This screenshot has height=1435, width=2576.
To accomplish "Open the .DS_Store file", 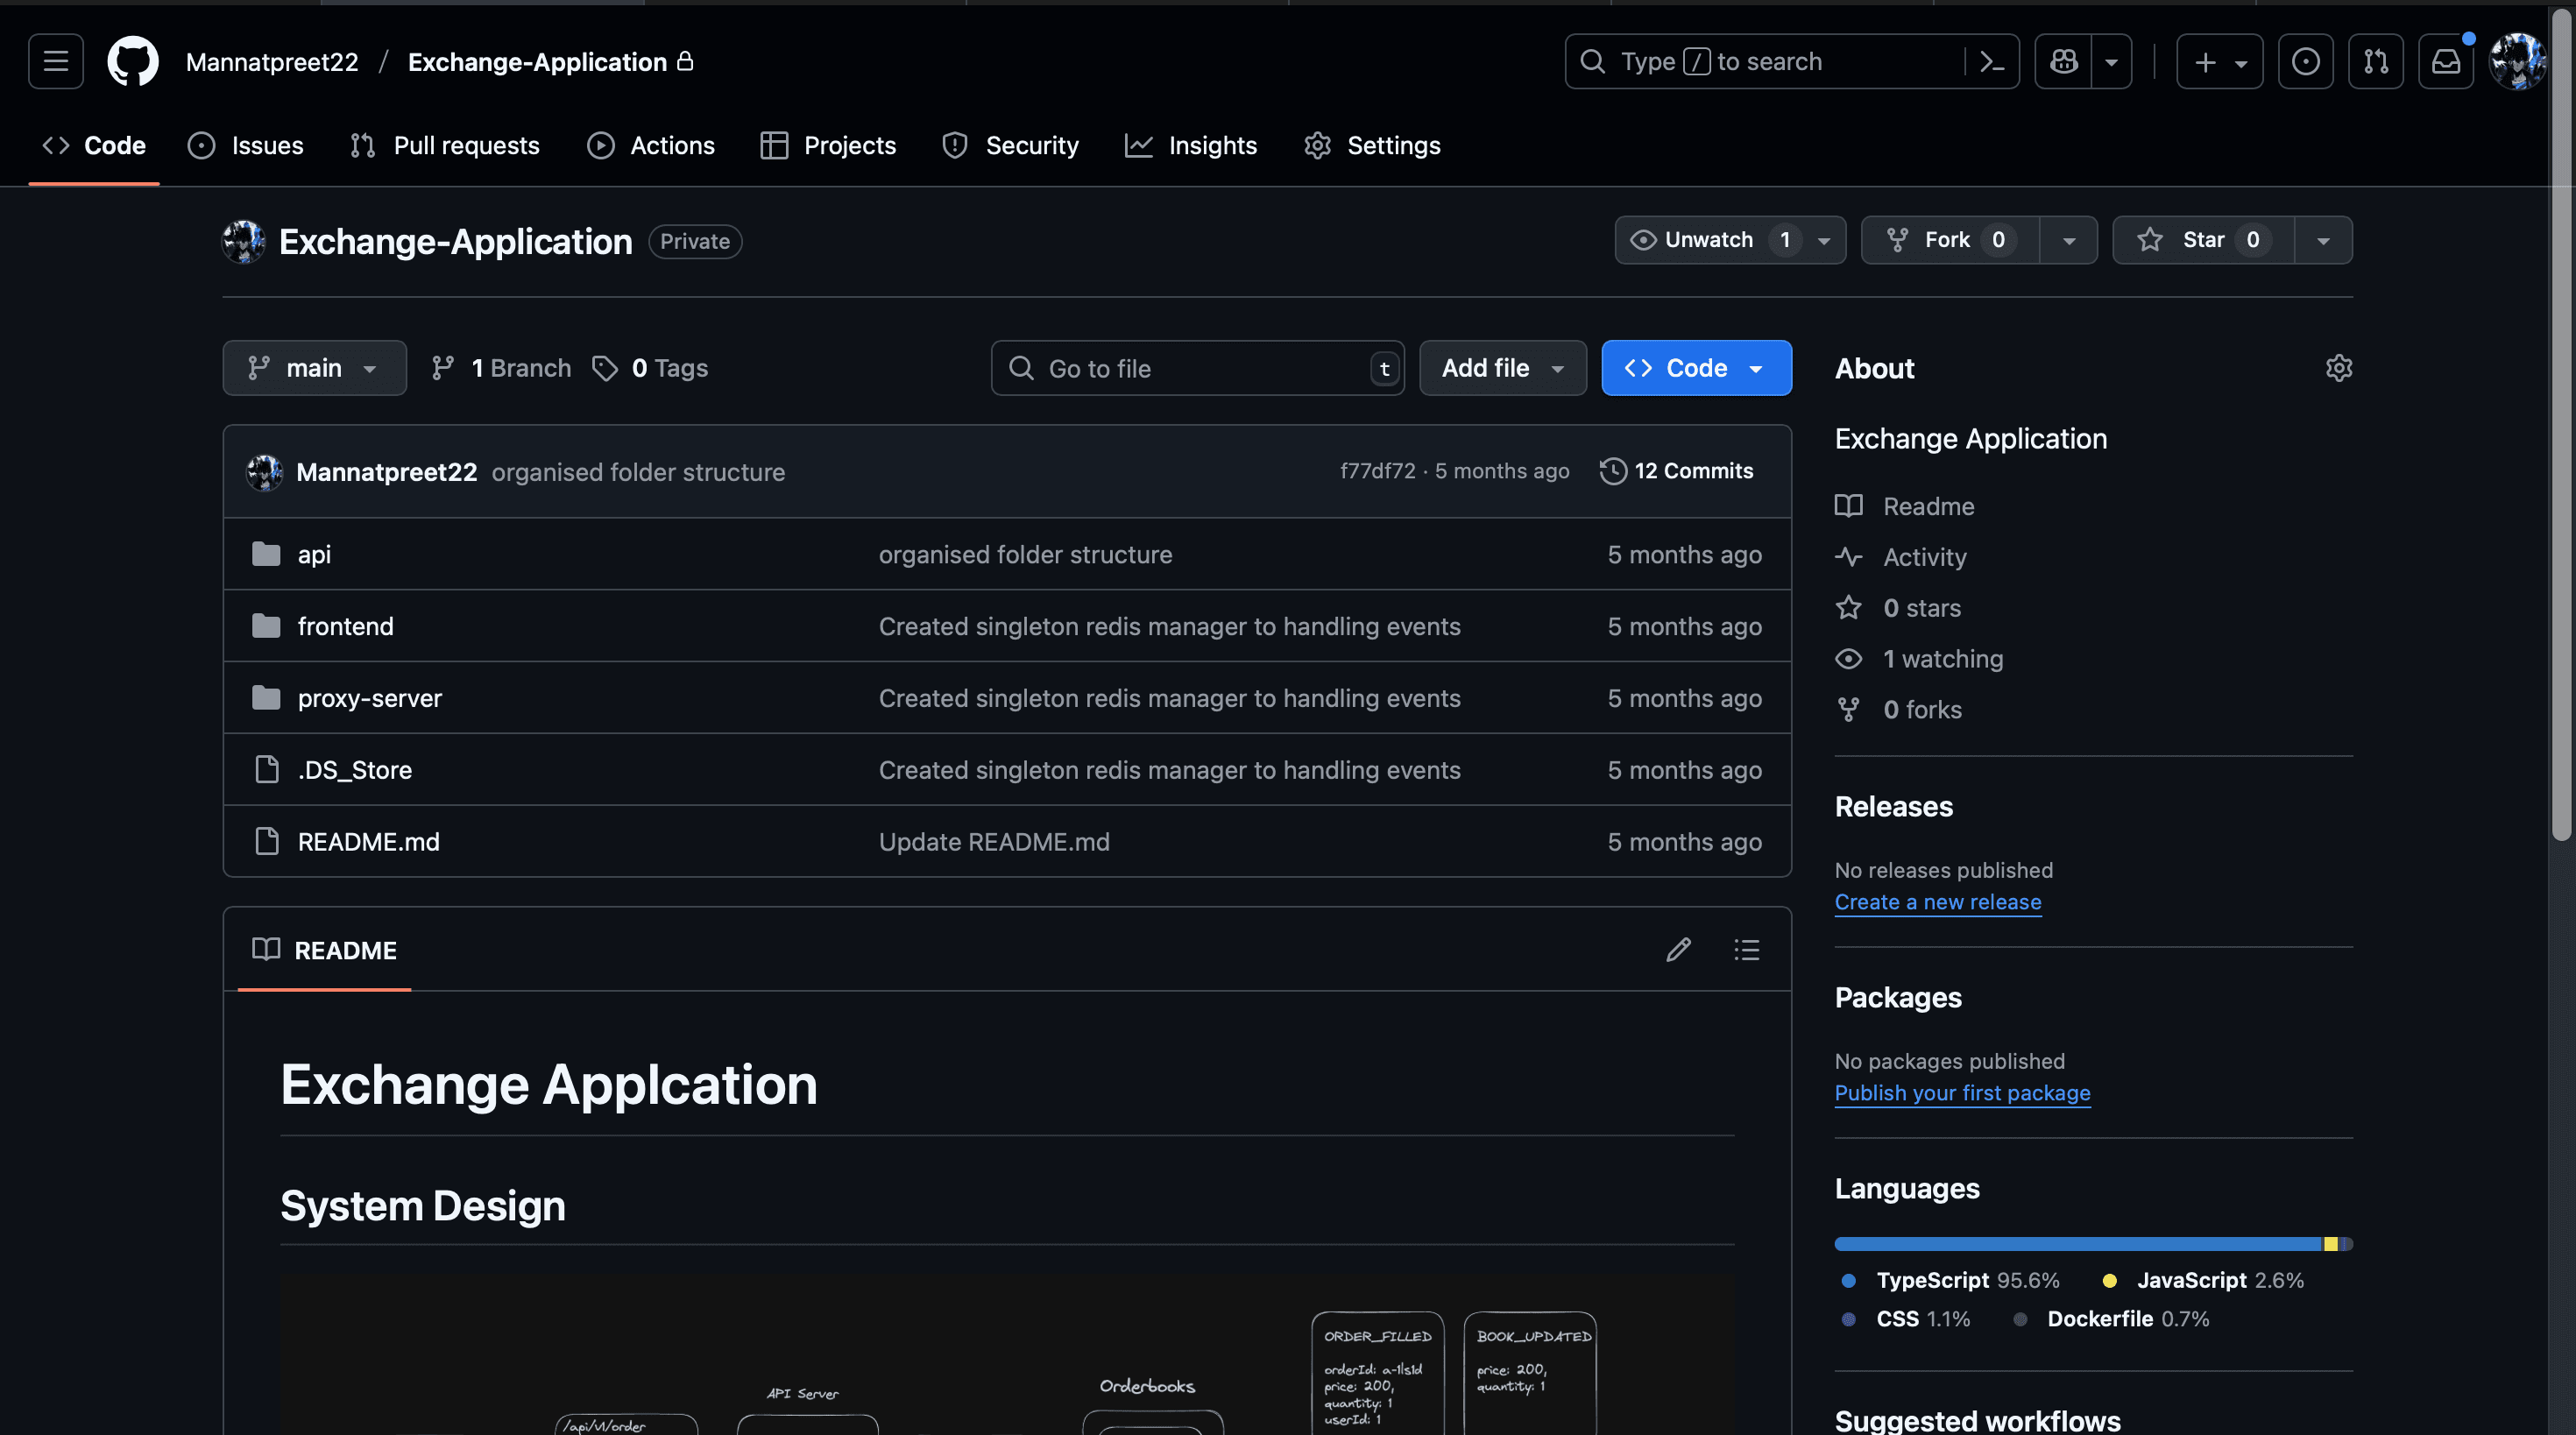I will [x=355, y=770].
